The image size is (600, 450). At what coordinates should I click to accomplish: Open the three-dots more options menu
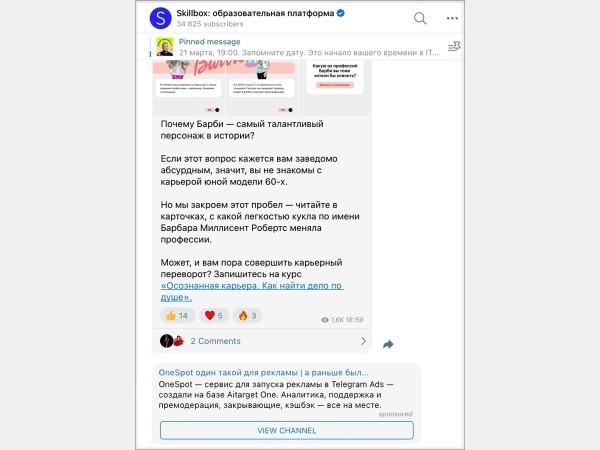[x=452, y=18]
